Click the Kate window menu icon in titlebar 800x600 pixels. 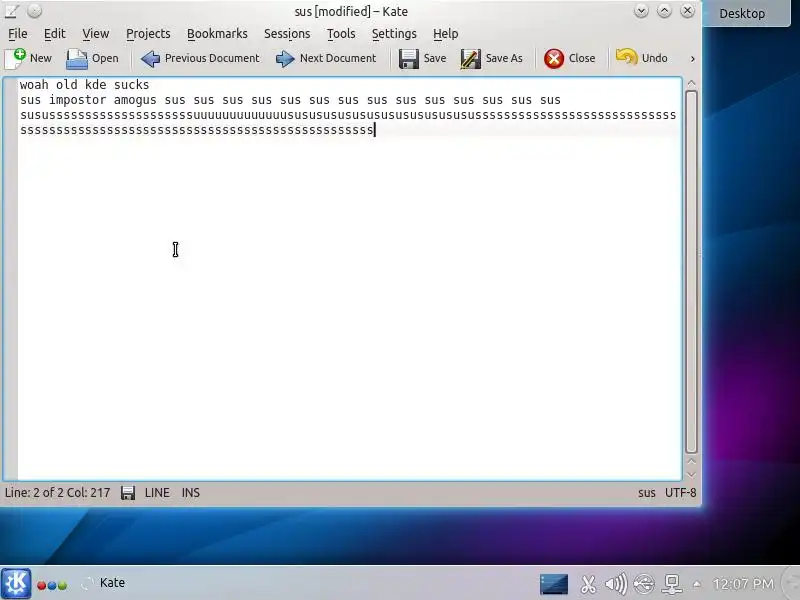(12, 11)
